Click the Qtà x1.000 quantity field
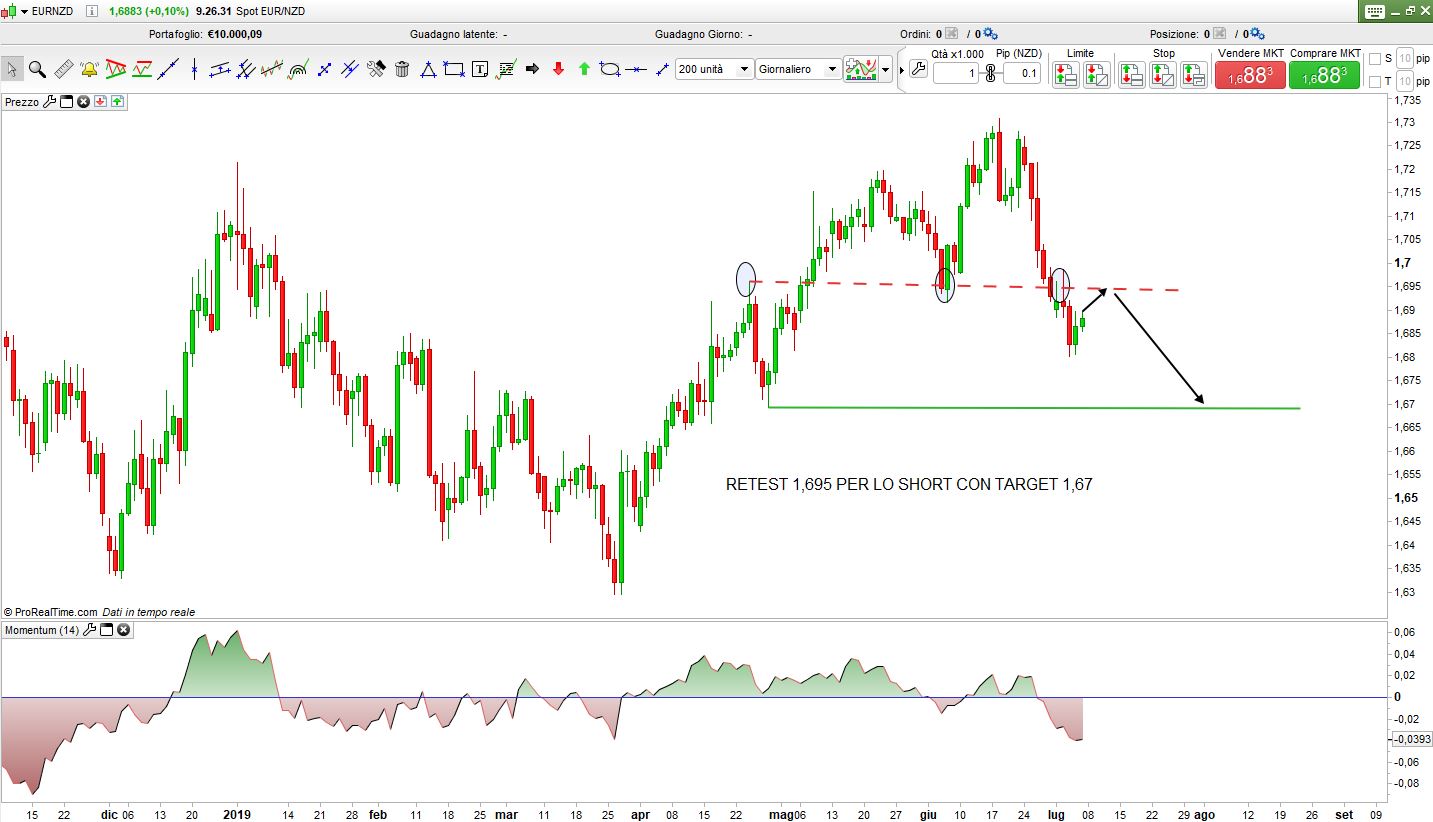 pos(955,73)
